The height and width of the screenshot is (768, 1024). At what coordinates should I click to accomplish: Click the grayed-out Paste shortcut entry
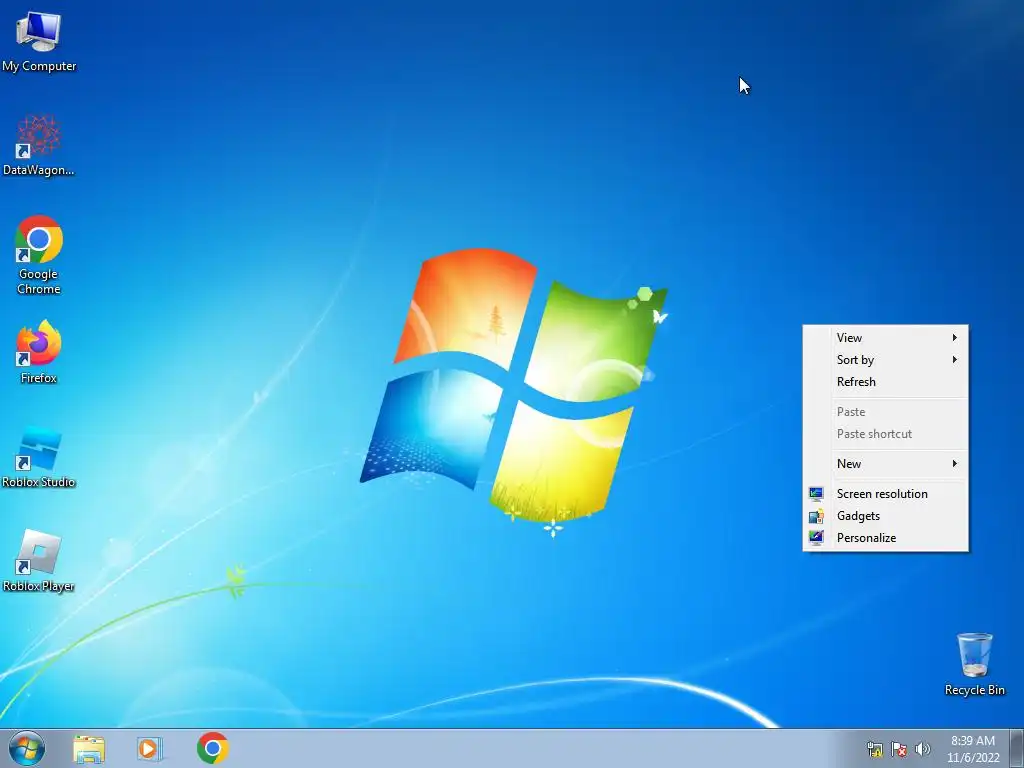[x=886, y=434]
